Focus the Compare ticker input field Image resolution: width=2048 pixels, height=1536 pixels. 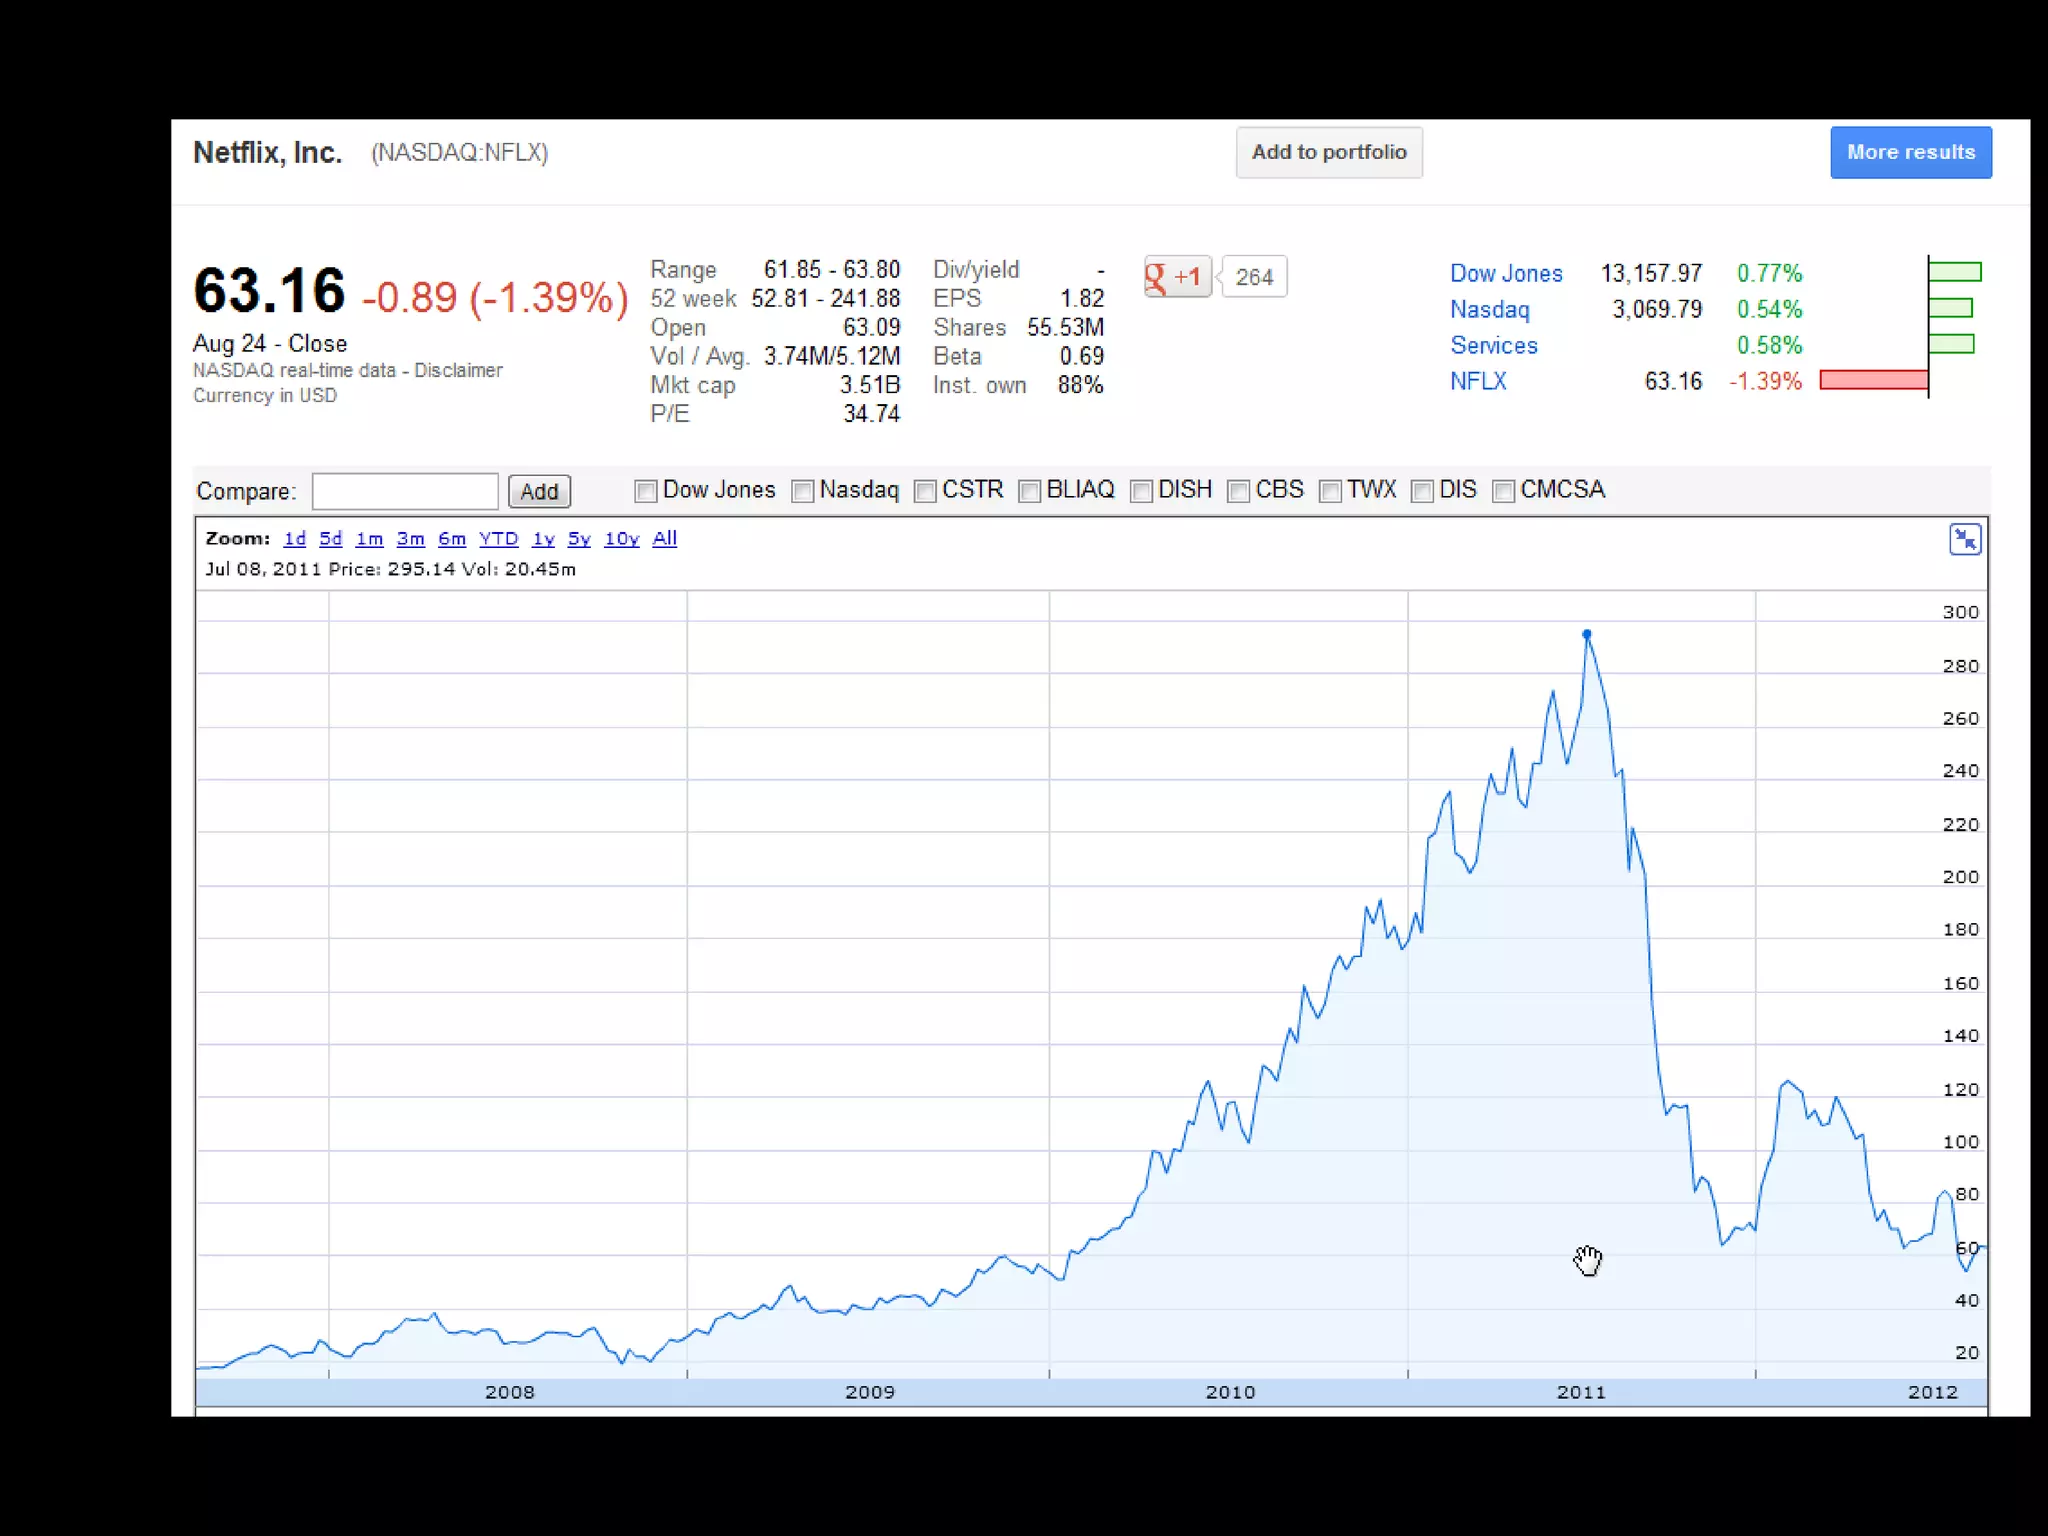coord(405,491)
